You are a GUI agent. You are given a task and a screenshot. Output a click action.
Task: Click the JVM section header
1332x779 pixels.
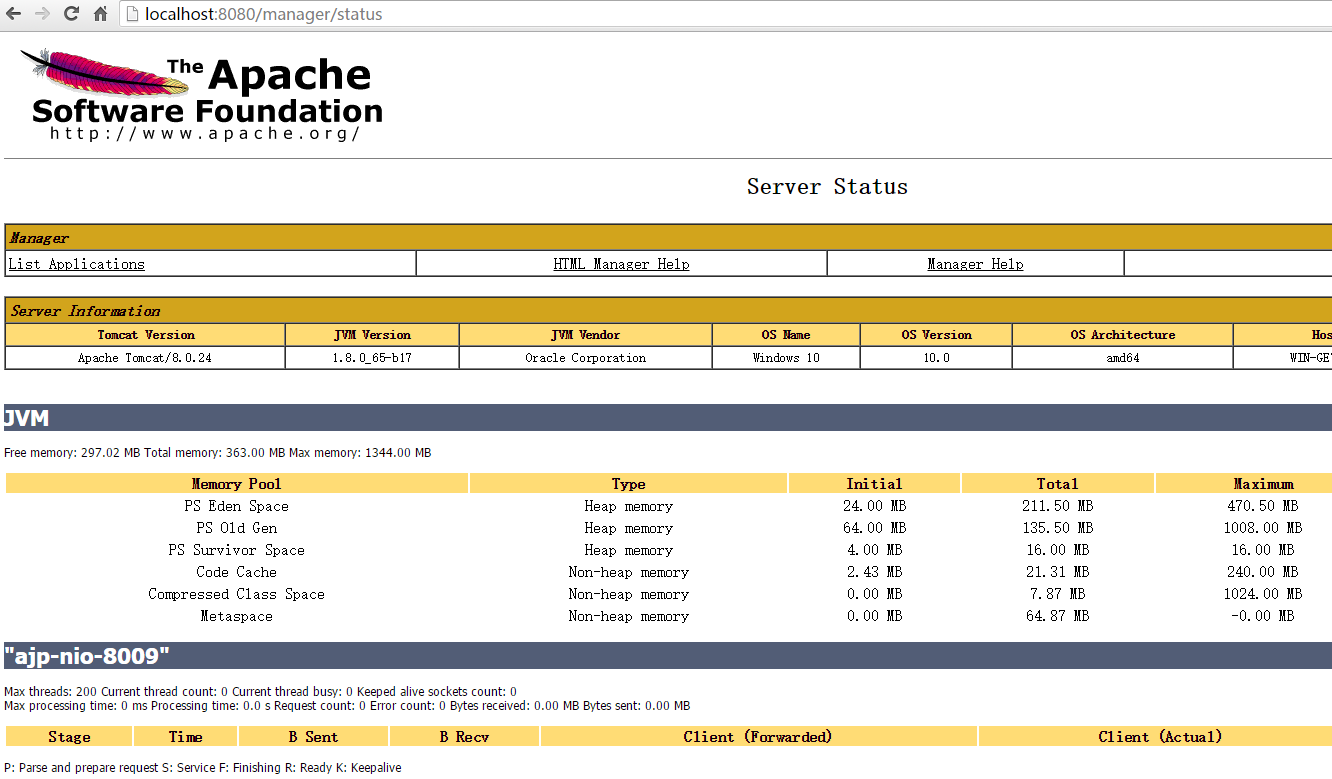27,418
